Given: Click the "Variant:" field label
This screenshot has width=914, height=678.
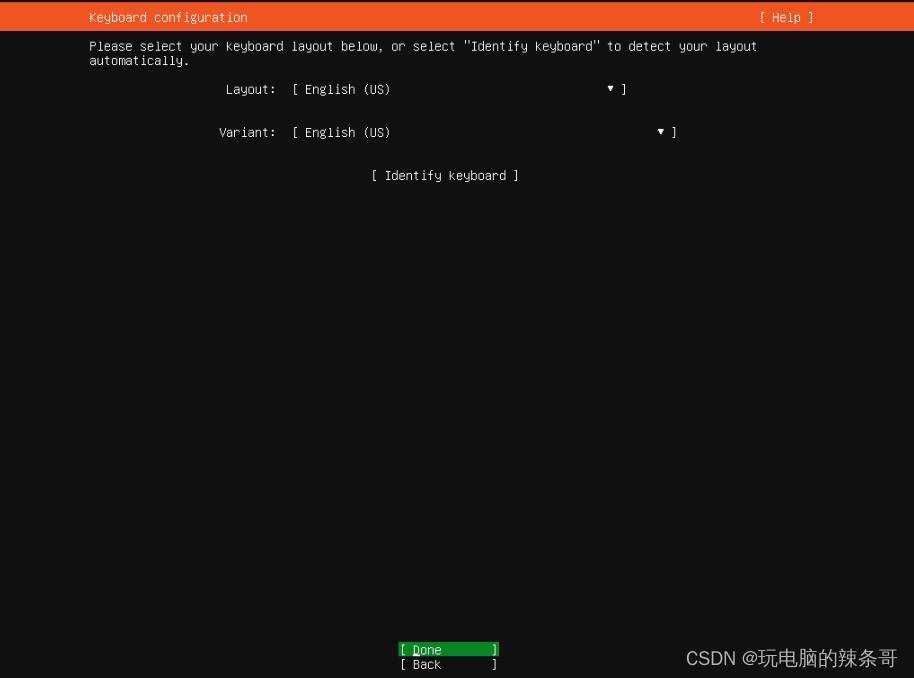Looking at the screenshot, I should click(247, 133).
